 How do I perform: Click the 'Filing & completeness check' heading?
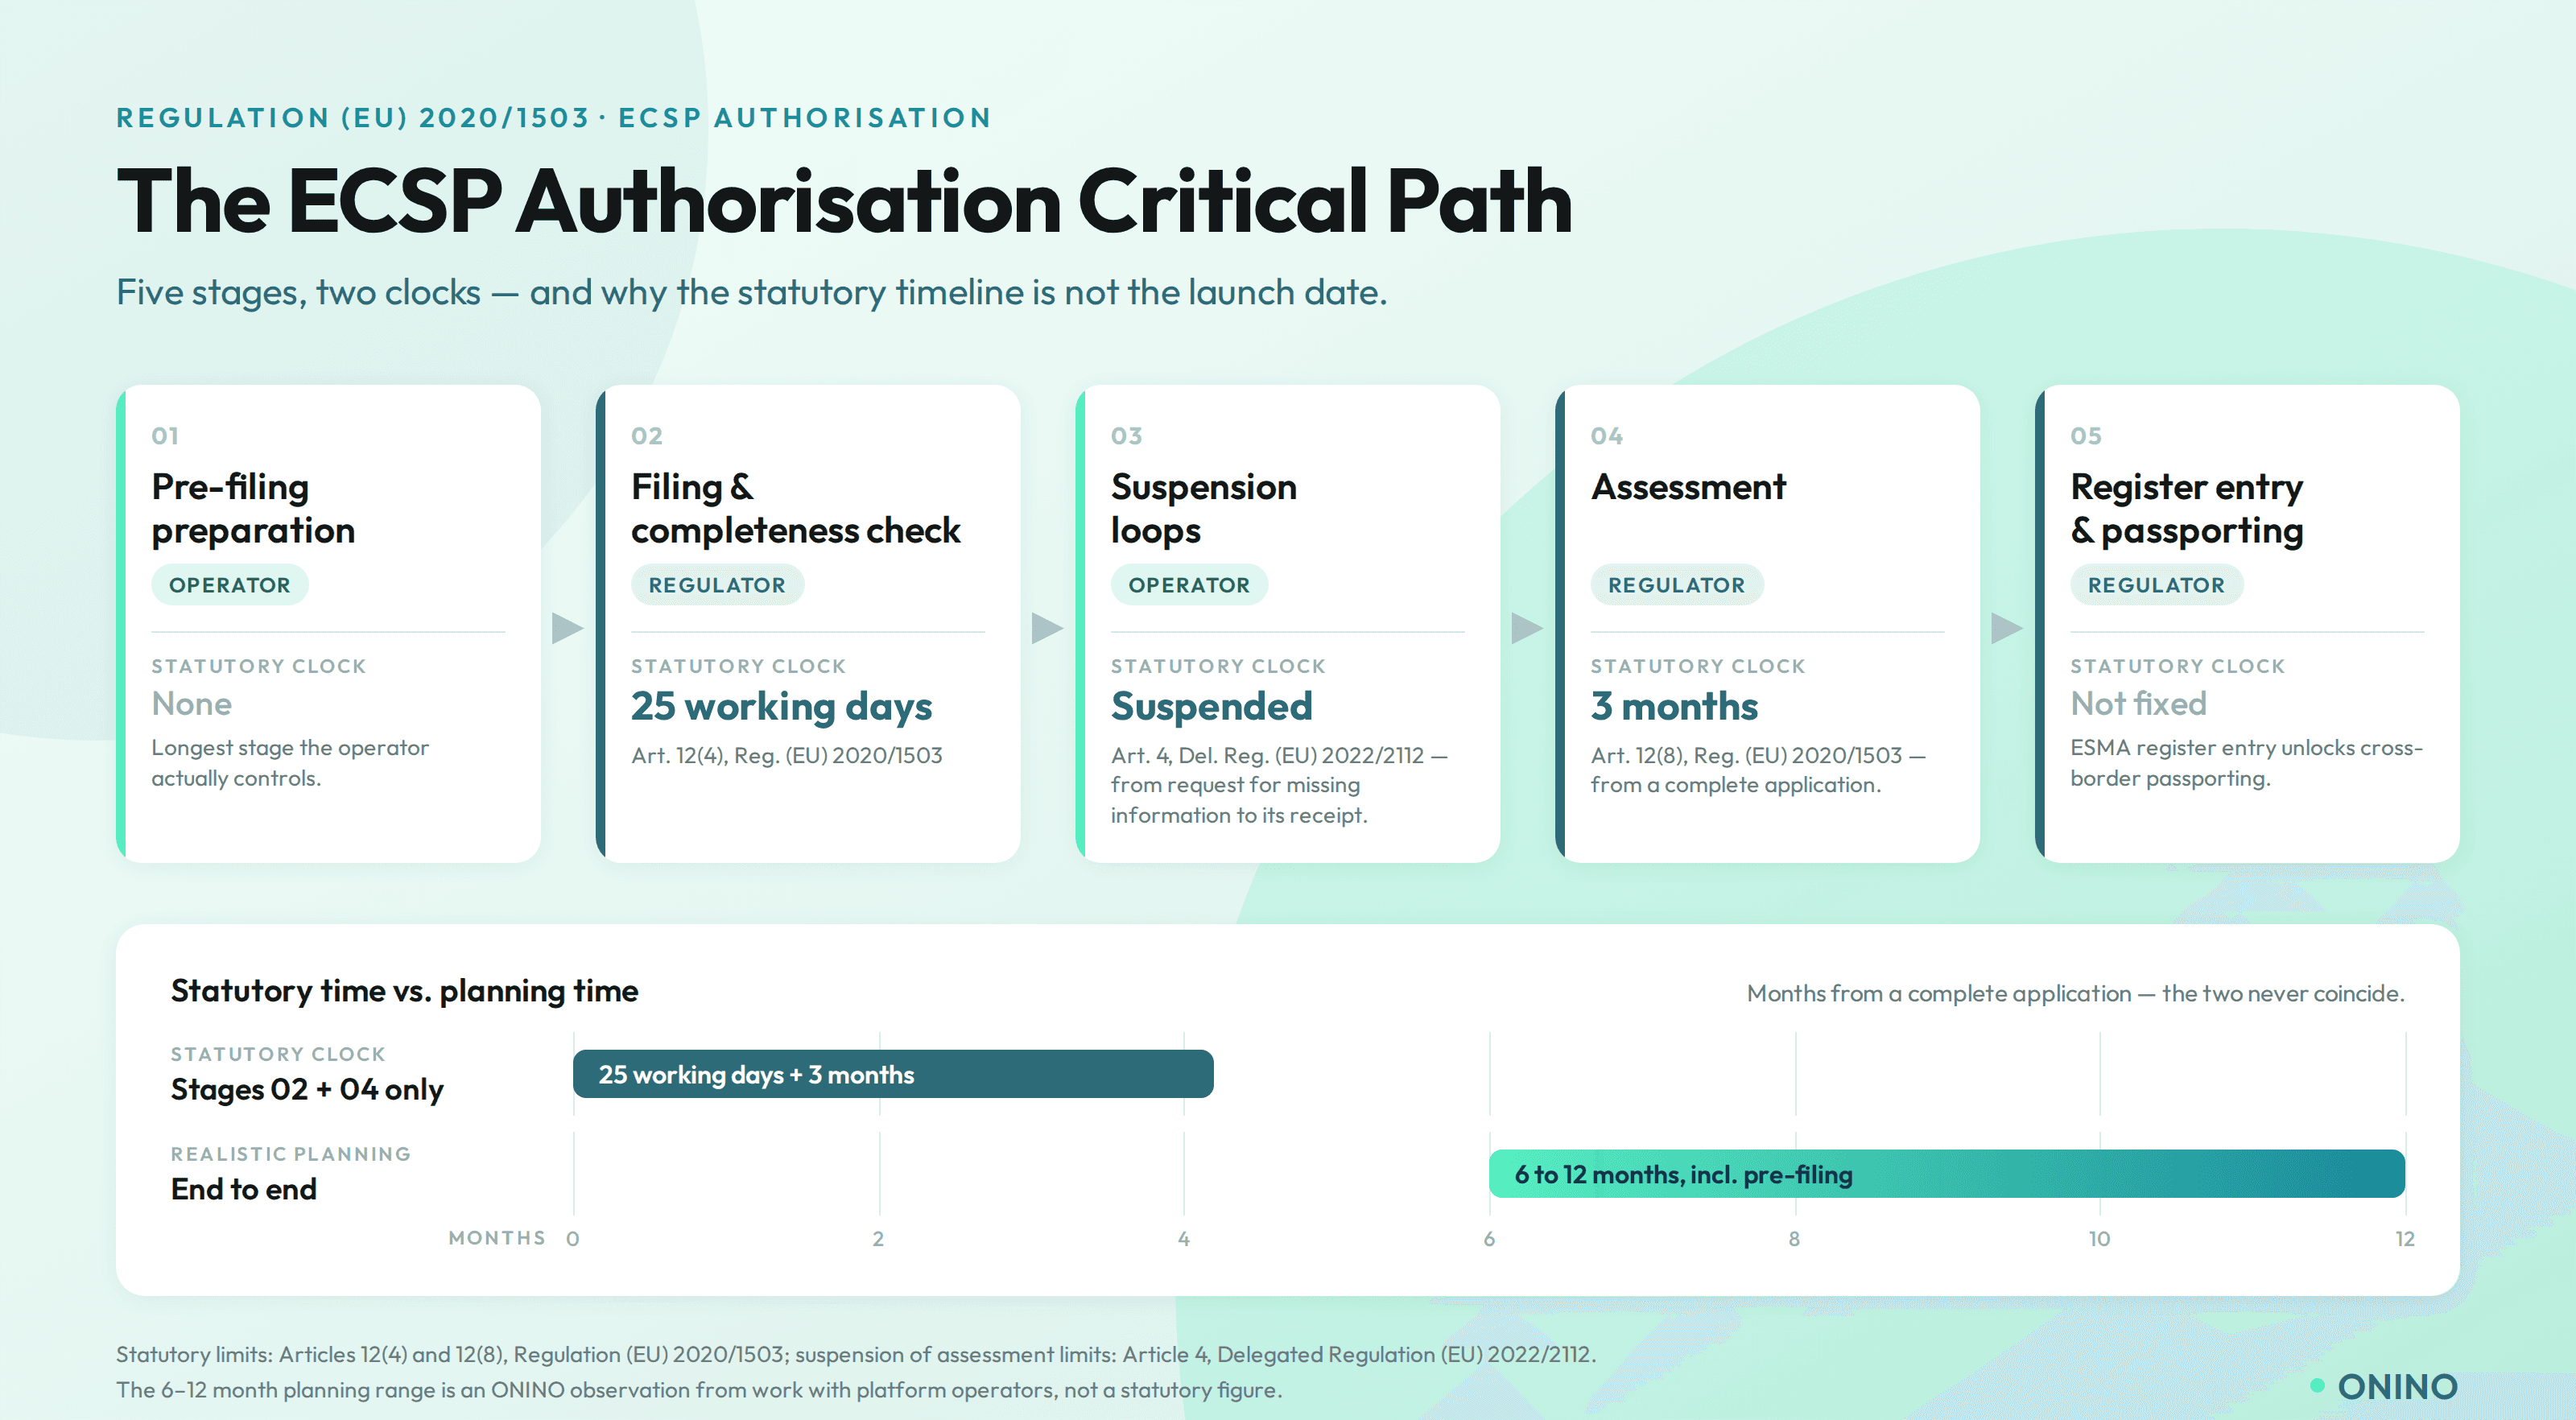tap(796, 508)
